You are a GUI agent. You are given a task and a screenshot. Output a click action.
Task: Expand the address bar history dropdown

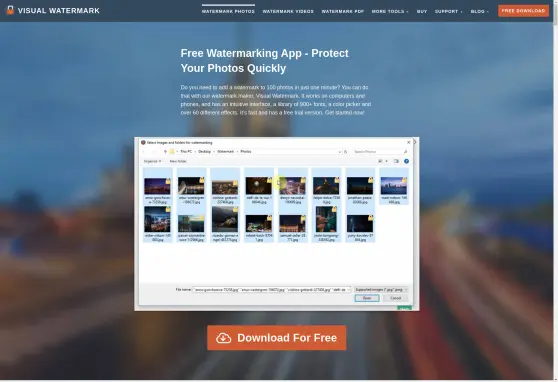[x=339, y=152]
